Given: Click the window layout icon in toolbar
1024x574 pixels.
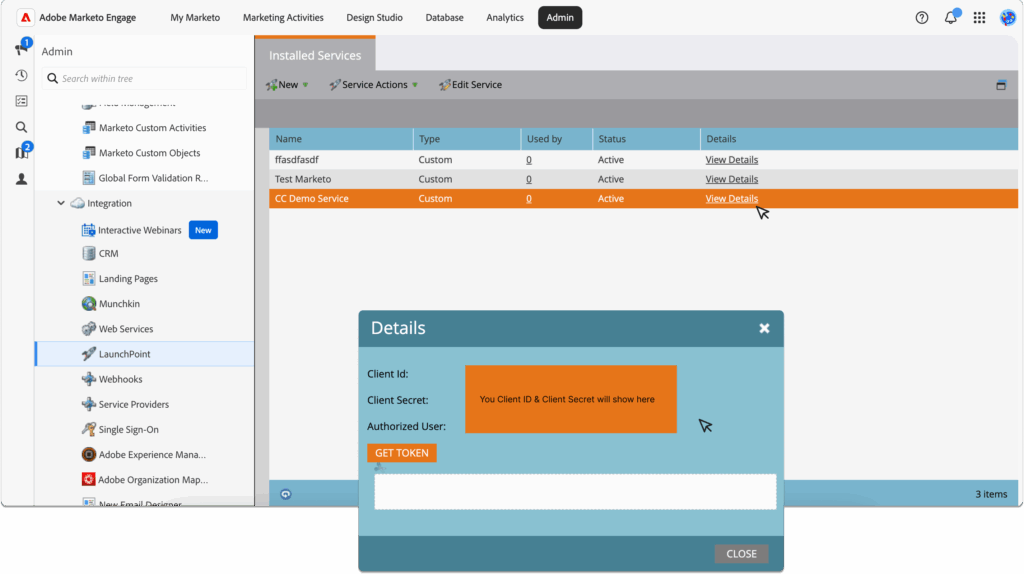Looking at the screenshot, I should coord(1001,85).
